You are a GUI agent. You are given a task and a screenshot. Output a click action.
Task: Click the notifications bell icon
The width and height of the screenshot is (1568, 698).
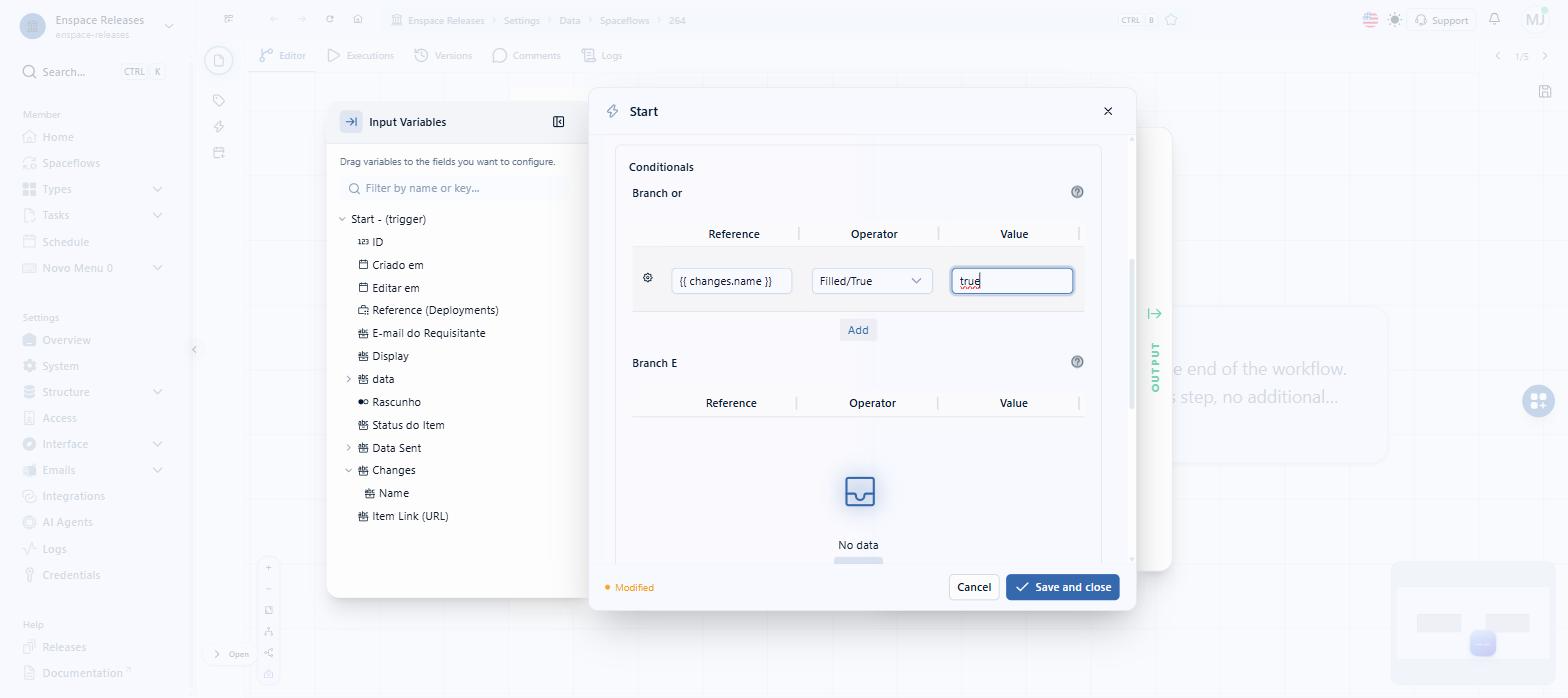coord(1494,19)
